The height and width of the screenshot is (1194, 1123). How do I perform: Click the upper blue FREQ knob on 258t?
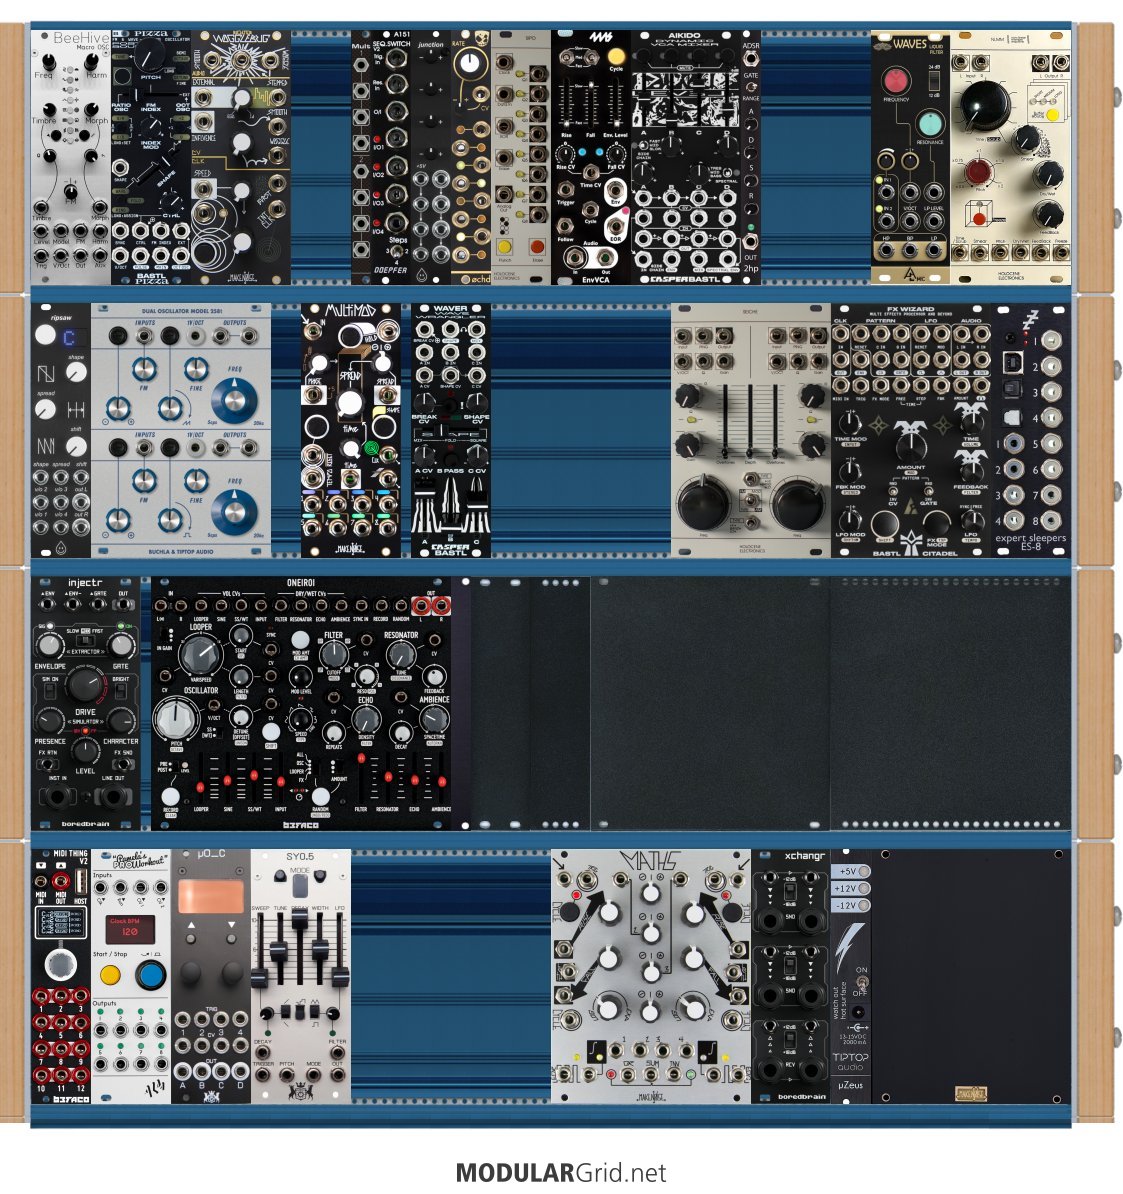(x=234, y=401)
